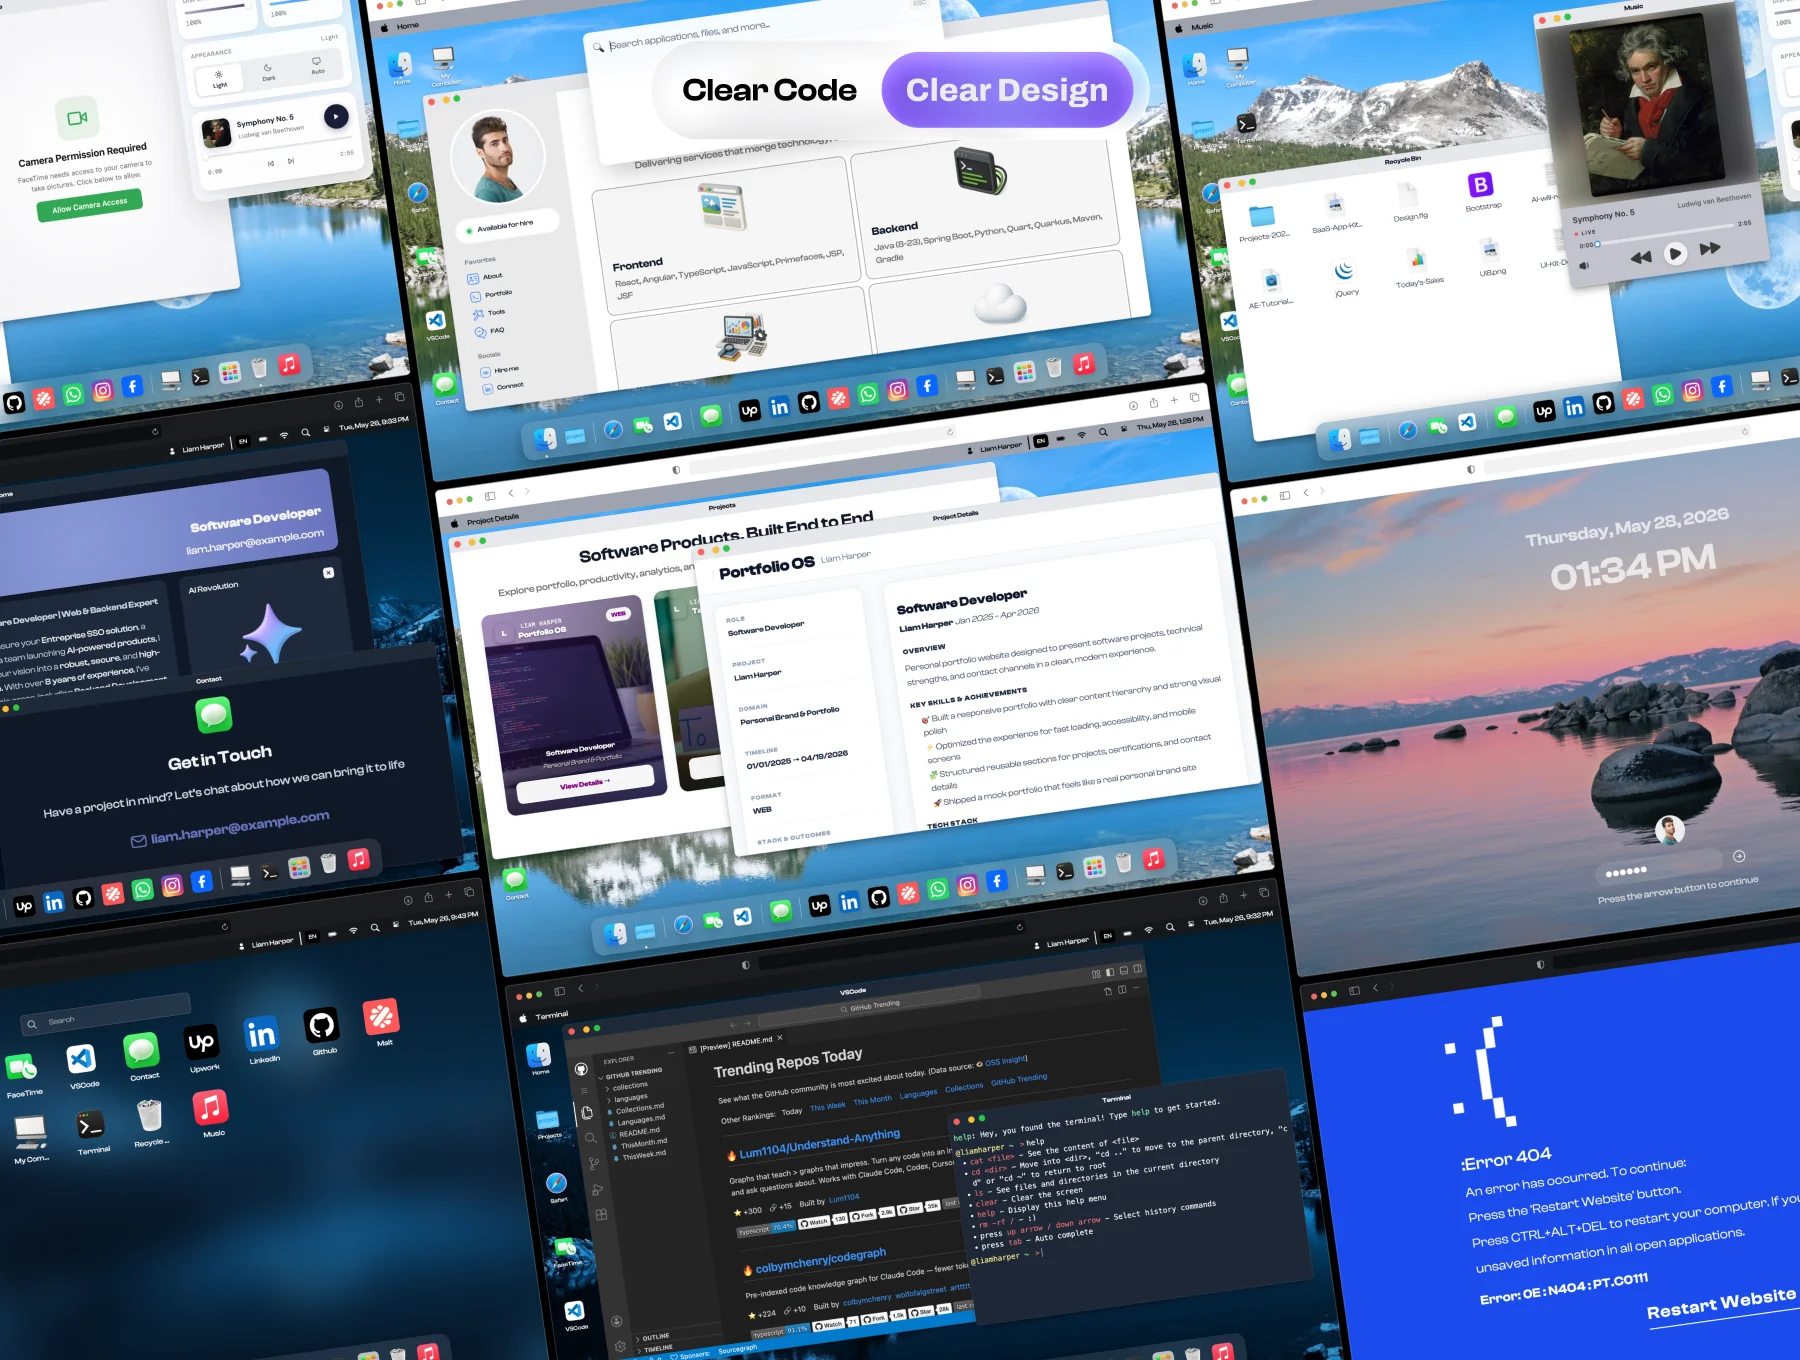
Task: Click the lock screen password field
Action: (1660, 866)
